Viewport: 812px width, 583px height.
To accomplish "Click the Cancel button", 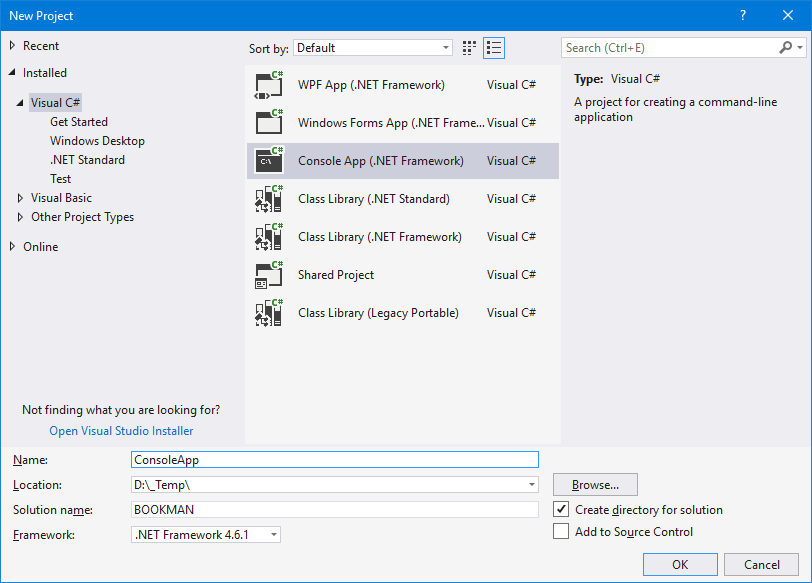I will [x=761, y=564].
